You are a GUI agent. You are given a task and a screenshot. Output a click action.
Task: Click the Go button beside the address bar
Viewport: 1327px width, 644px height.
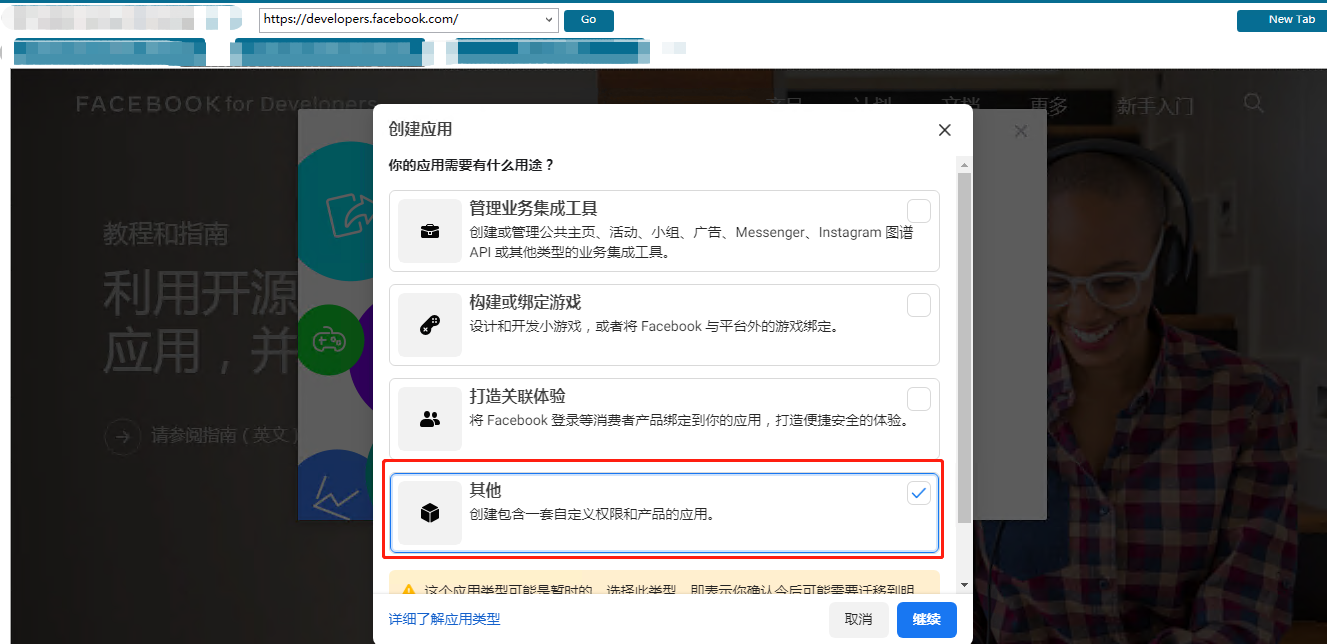pos(588,20)
